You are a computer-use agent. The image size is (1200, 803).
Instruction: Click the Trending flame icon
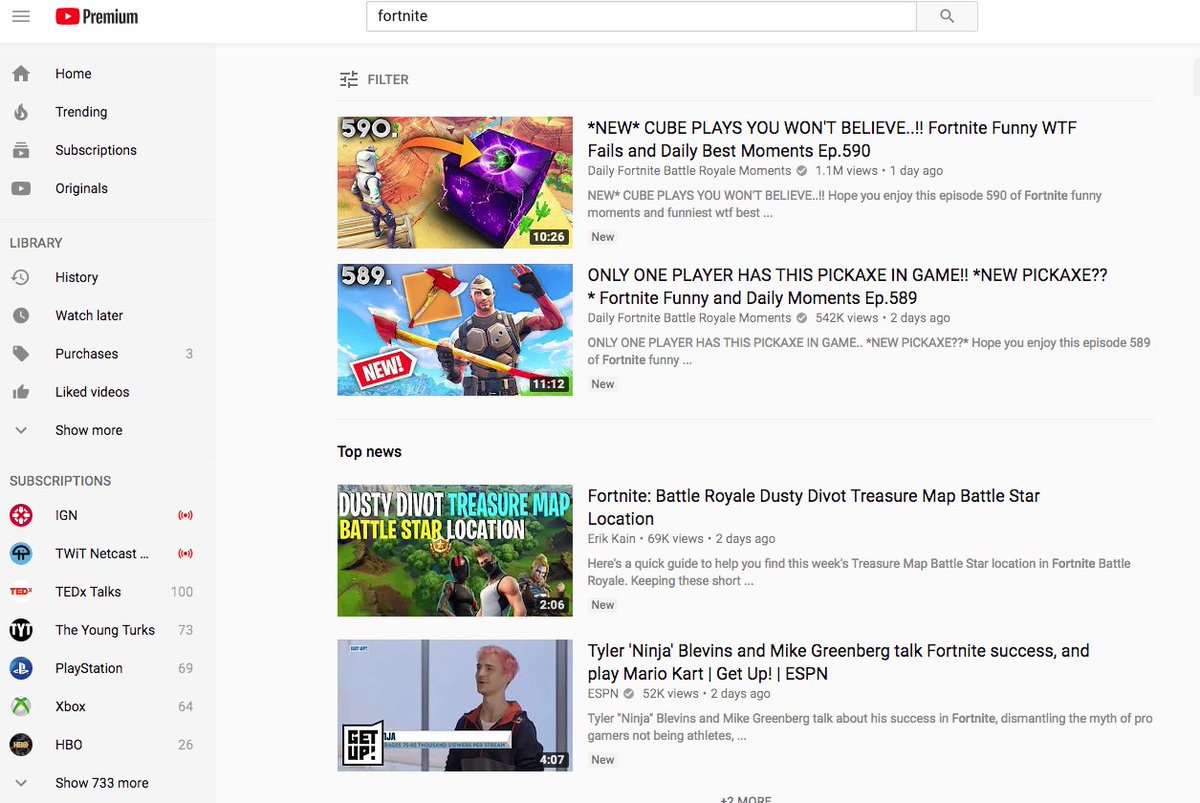(20, 112)
